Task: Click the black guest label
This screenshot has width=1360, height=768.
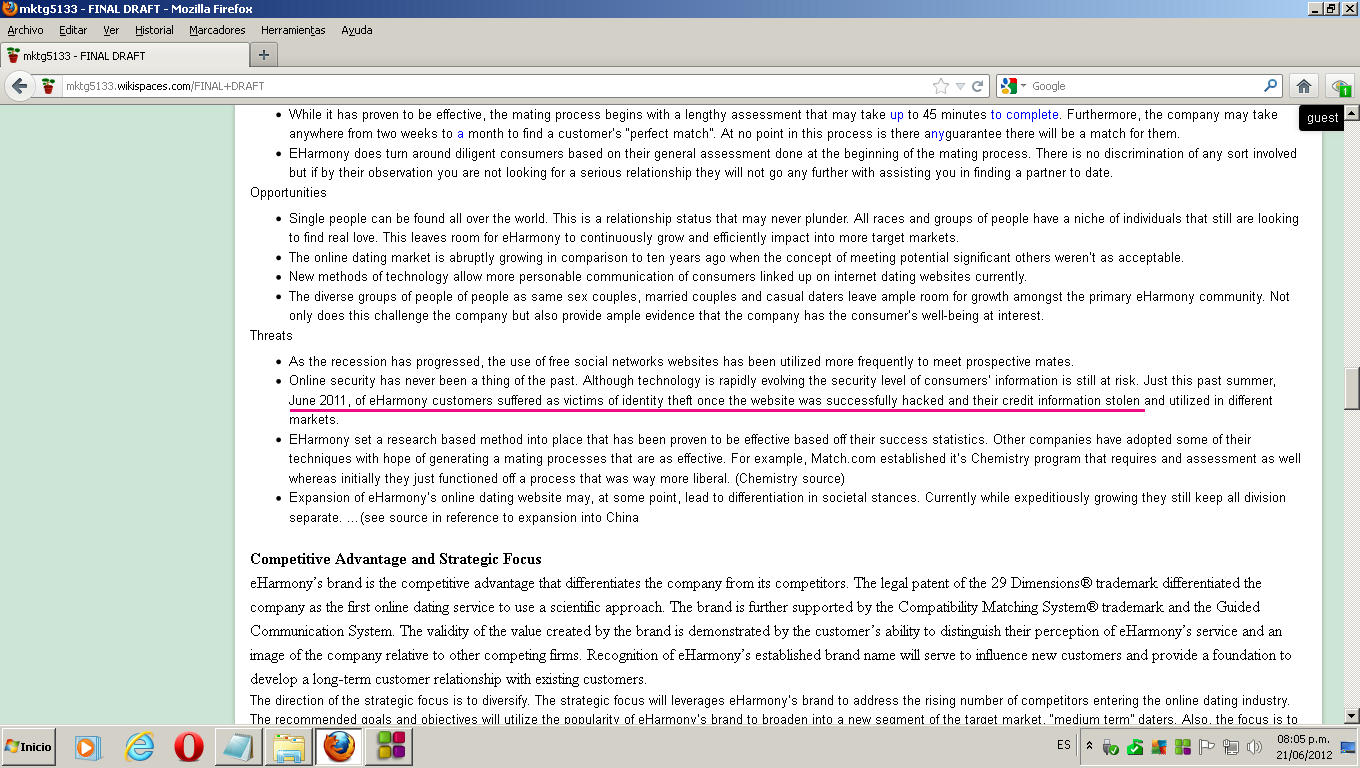Action: tap(1322, 118)
